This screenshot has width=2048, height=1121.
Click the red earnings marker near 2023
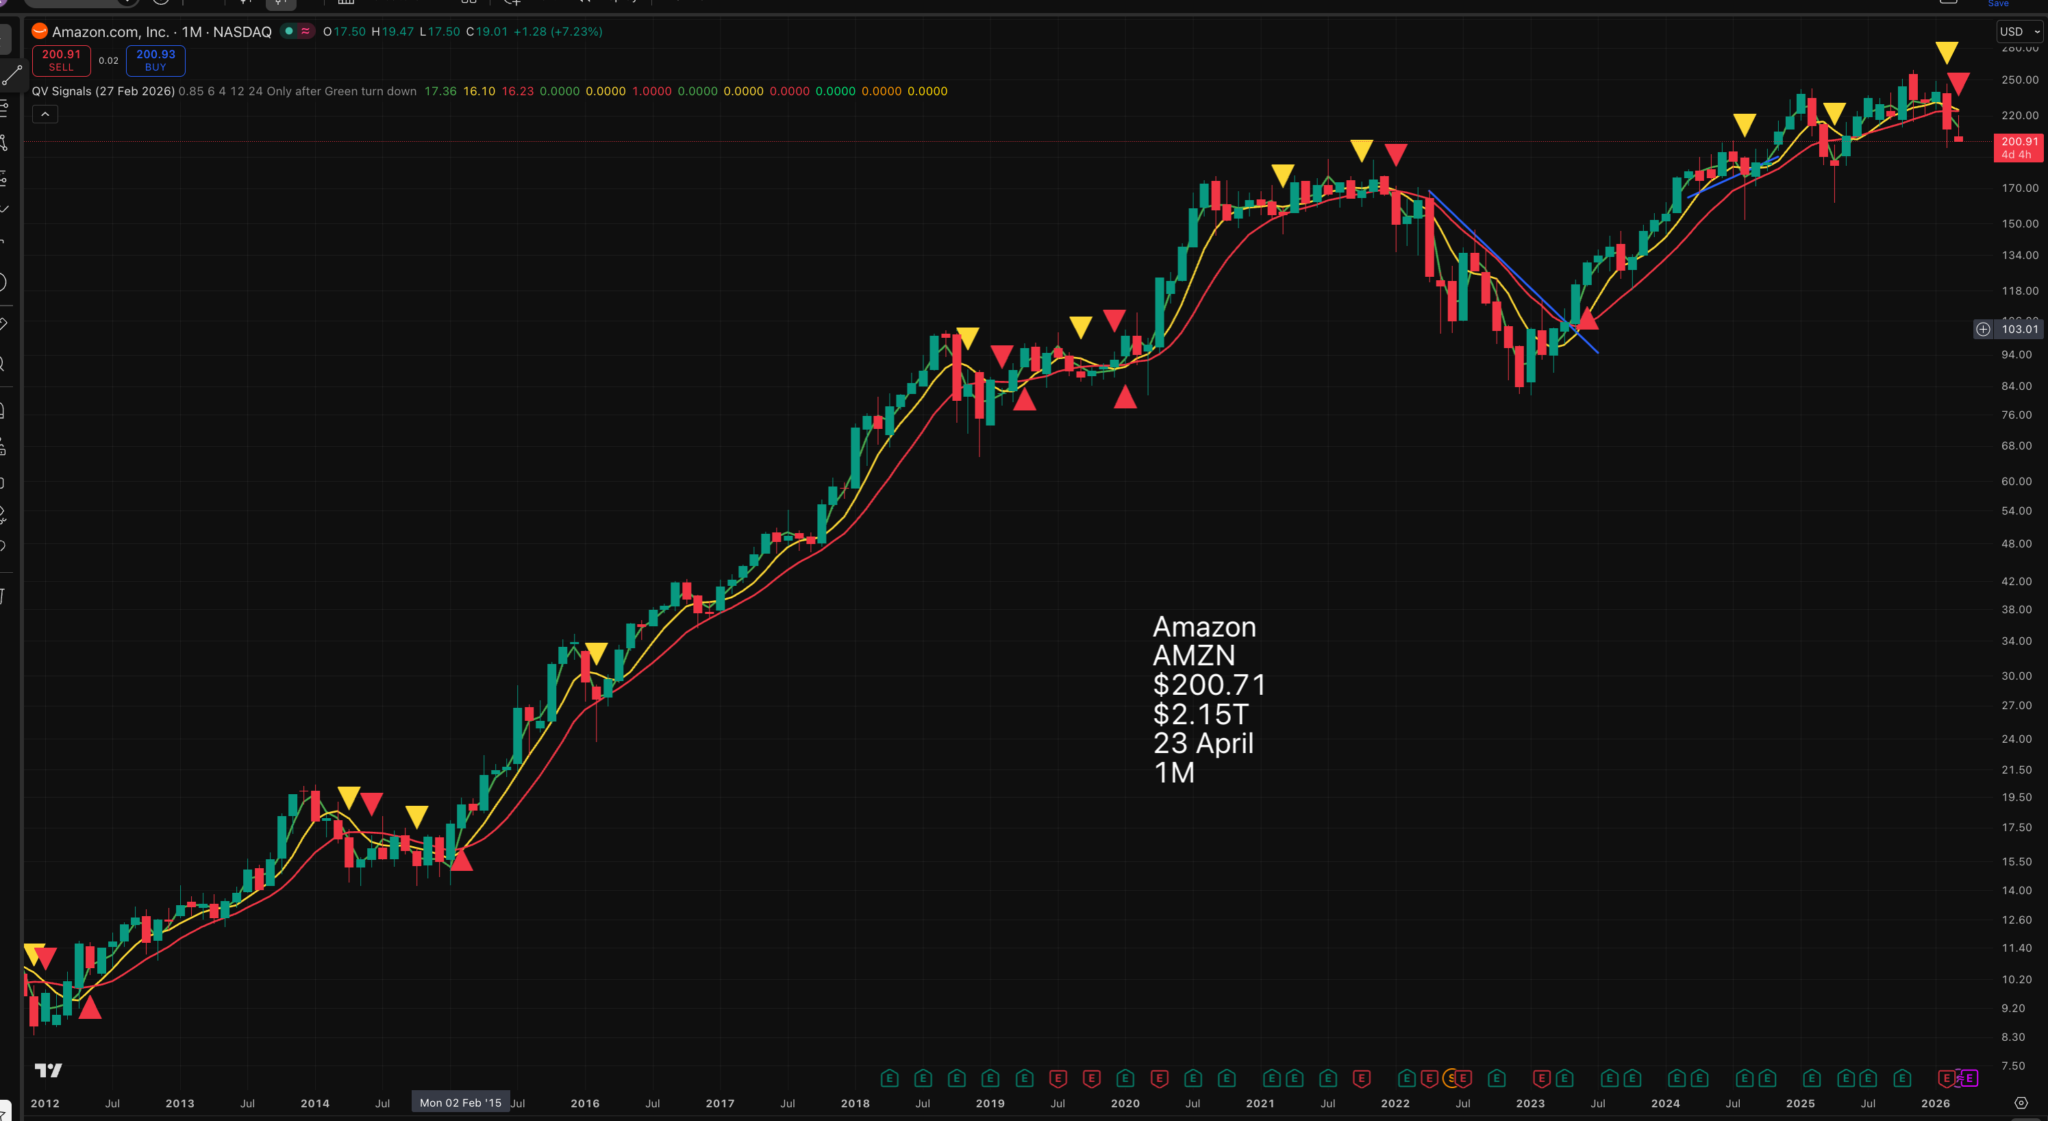(1541, 1078)
